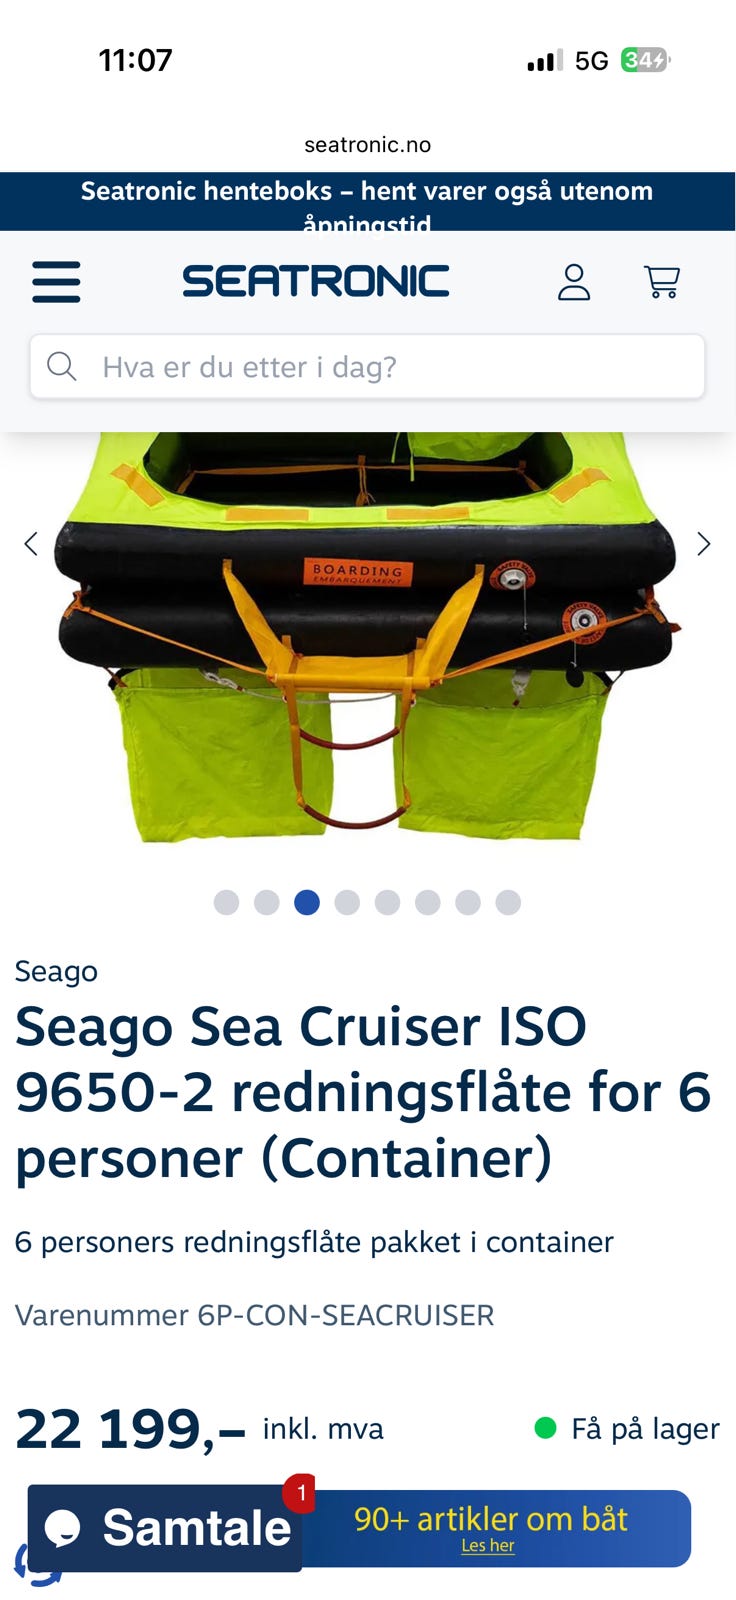736x1600 pixels.
Task: Open the Seago brand link
Action: 56,971
